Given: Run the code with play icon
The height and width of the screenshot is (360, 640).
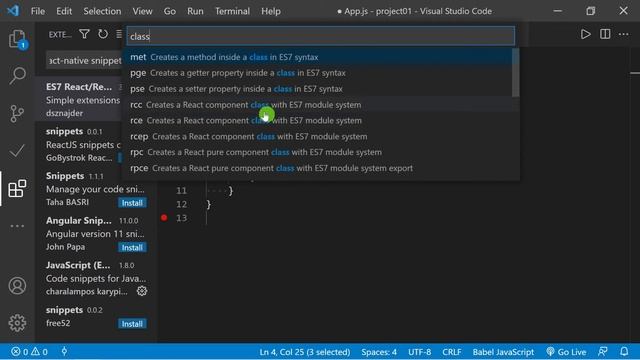Looking at the screenshot, I should click(586, 34).
